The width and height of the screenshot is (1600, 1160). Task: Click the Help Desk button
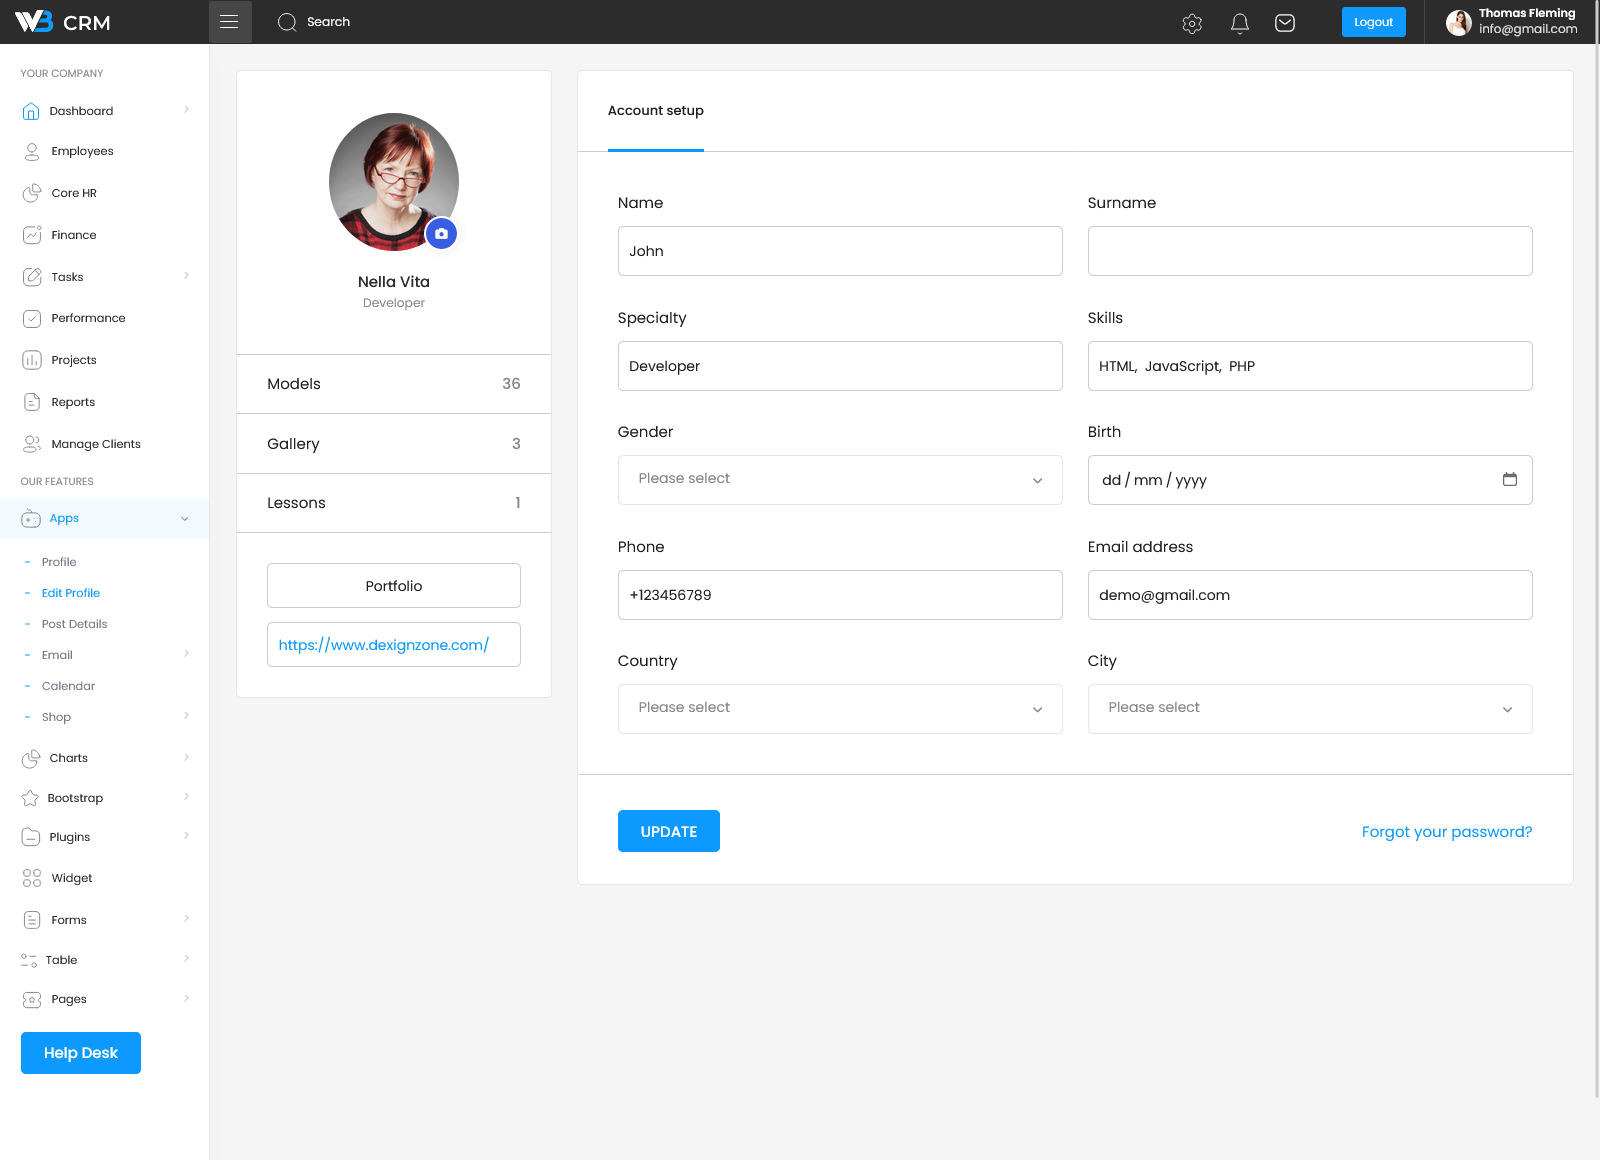pyautogui.click(x=81, y=1053)
